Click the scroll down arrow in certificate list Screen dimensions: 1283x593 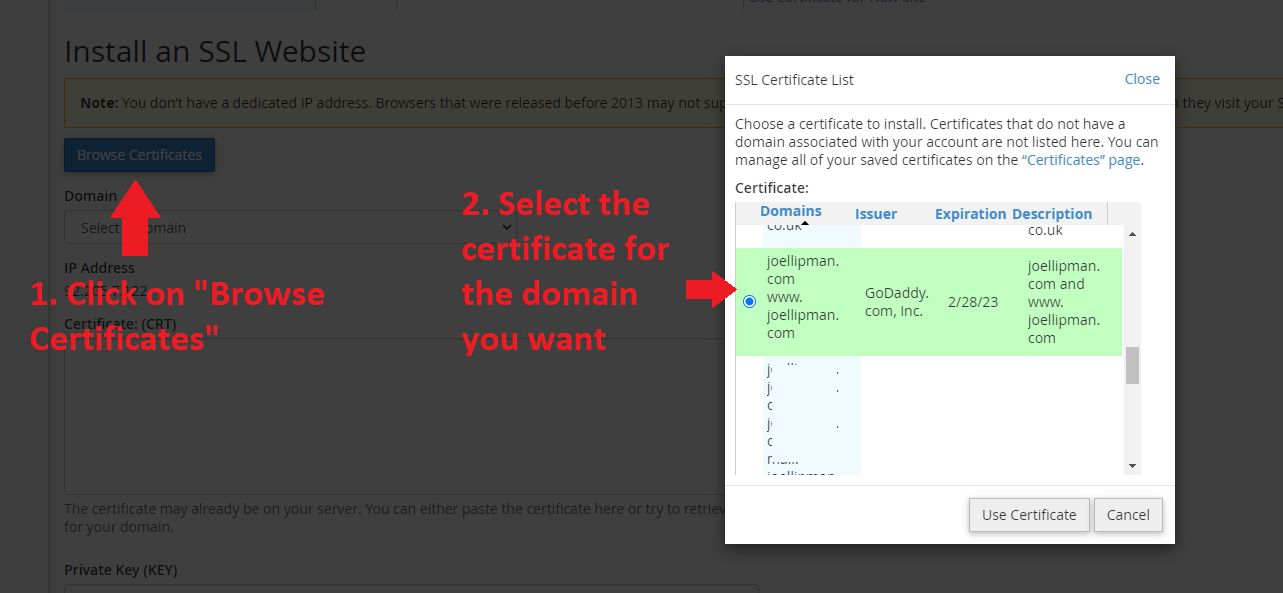tap(1132, 466)
